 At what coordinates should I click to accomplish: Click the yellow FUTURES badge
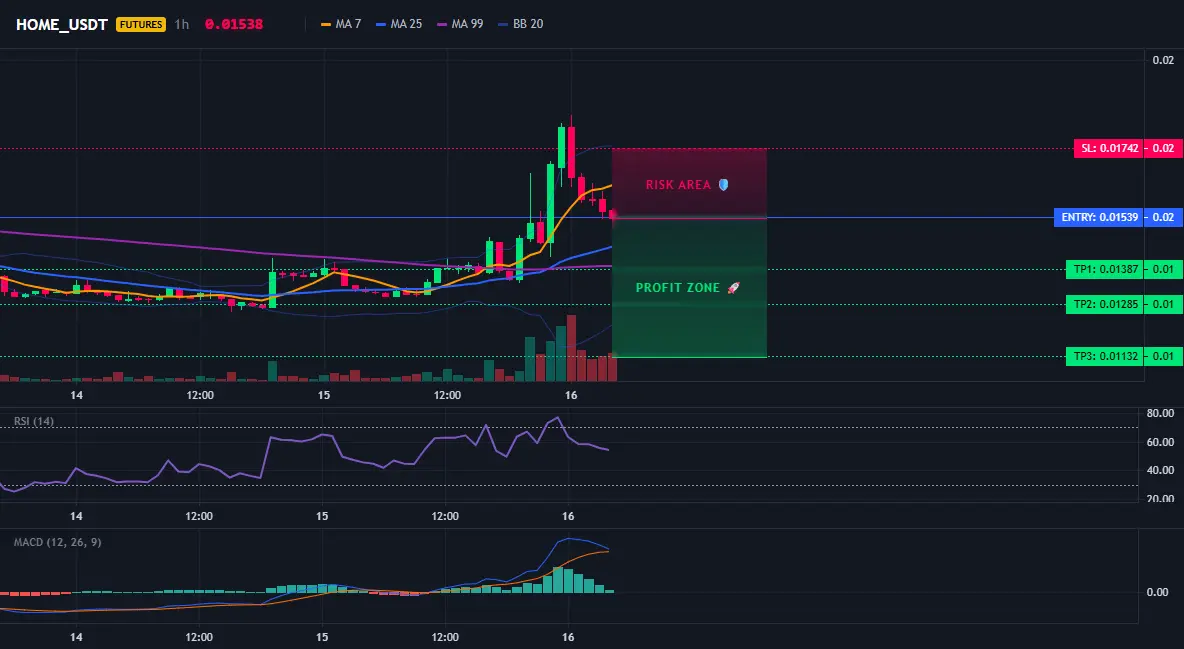coord(140,24)
